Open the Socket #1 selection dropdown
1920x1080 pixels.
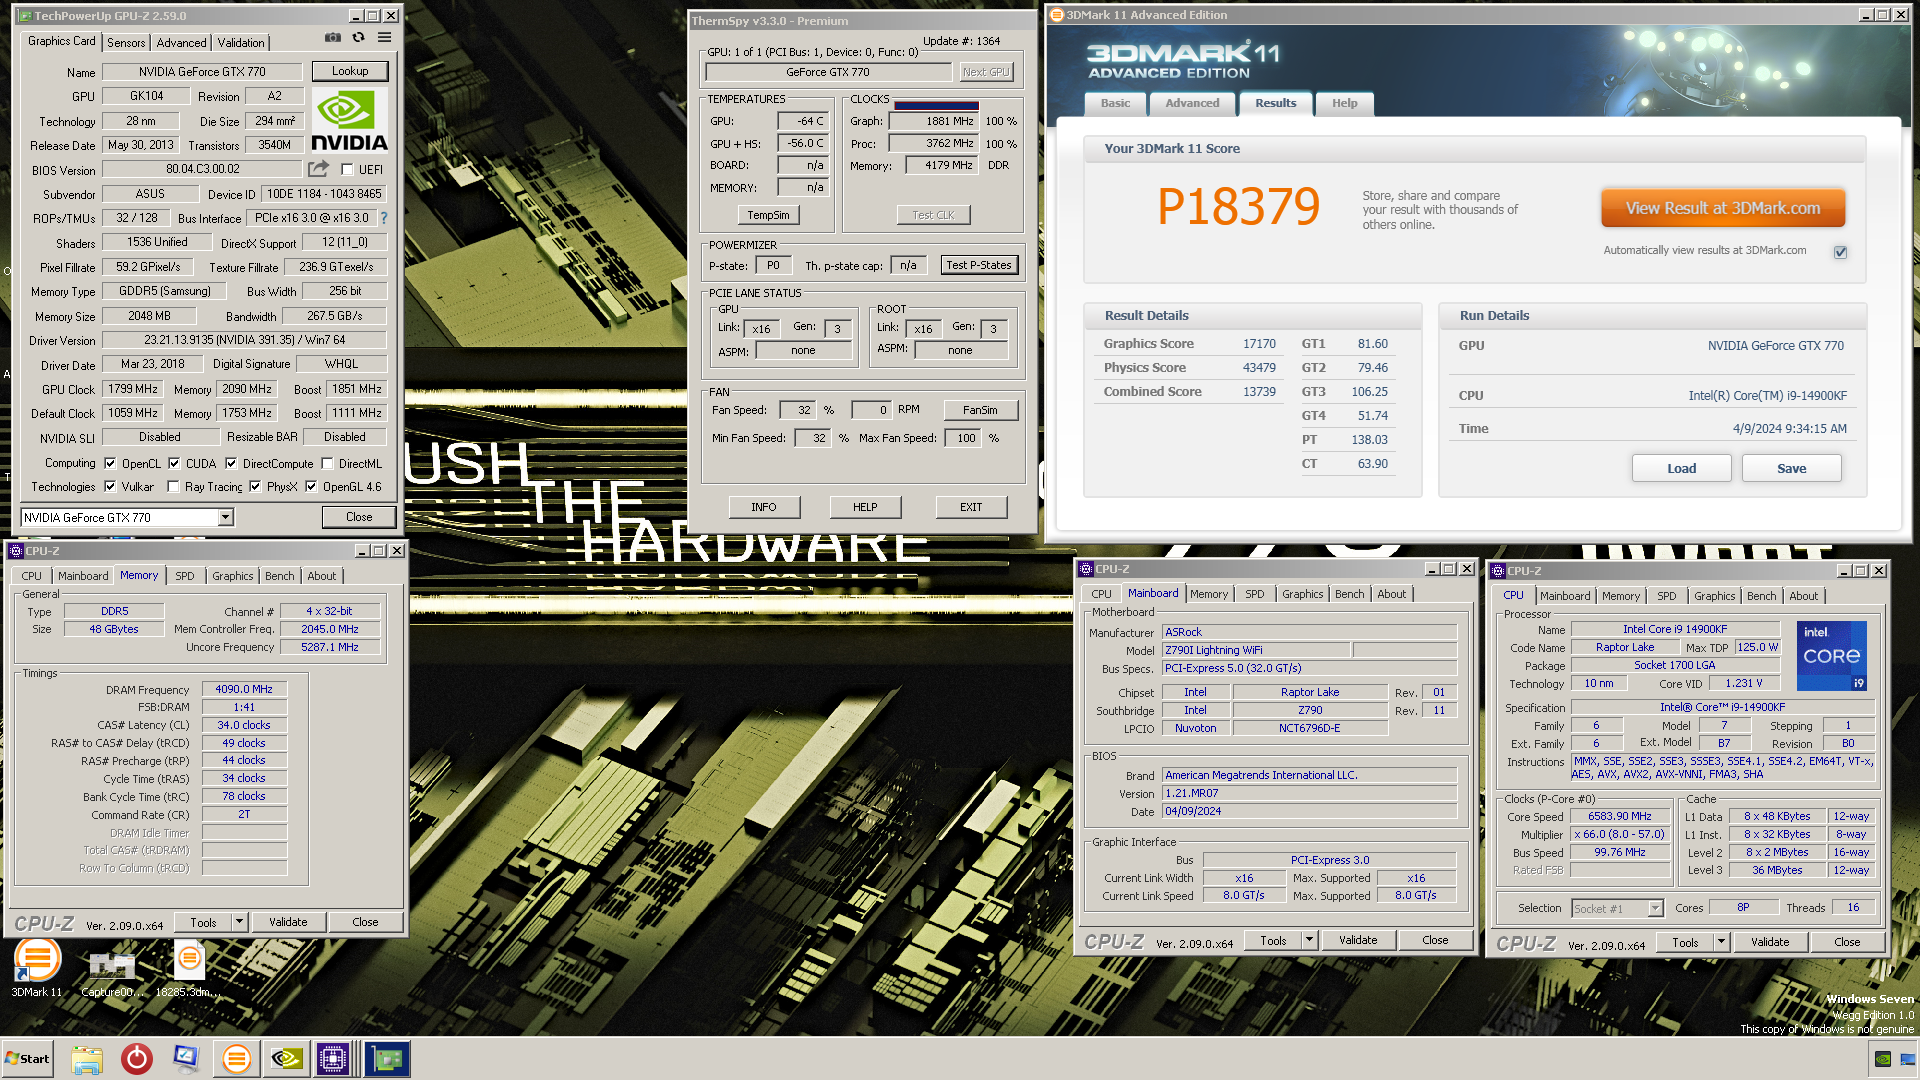(1655, 908)
